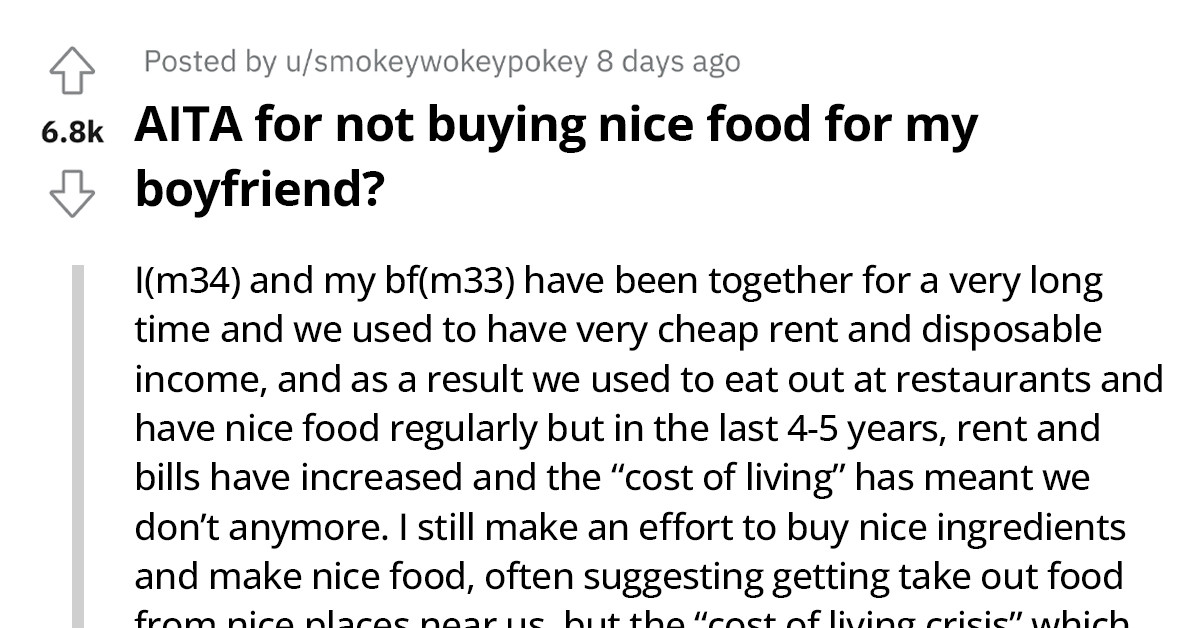
Task: Click "take out food" in the body
Action: [996, 576]
